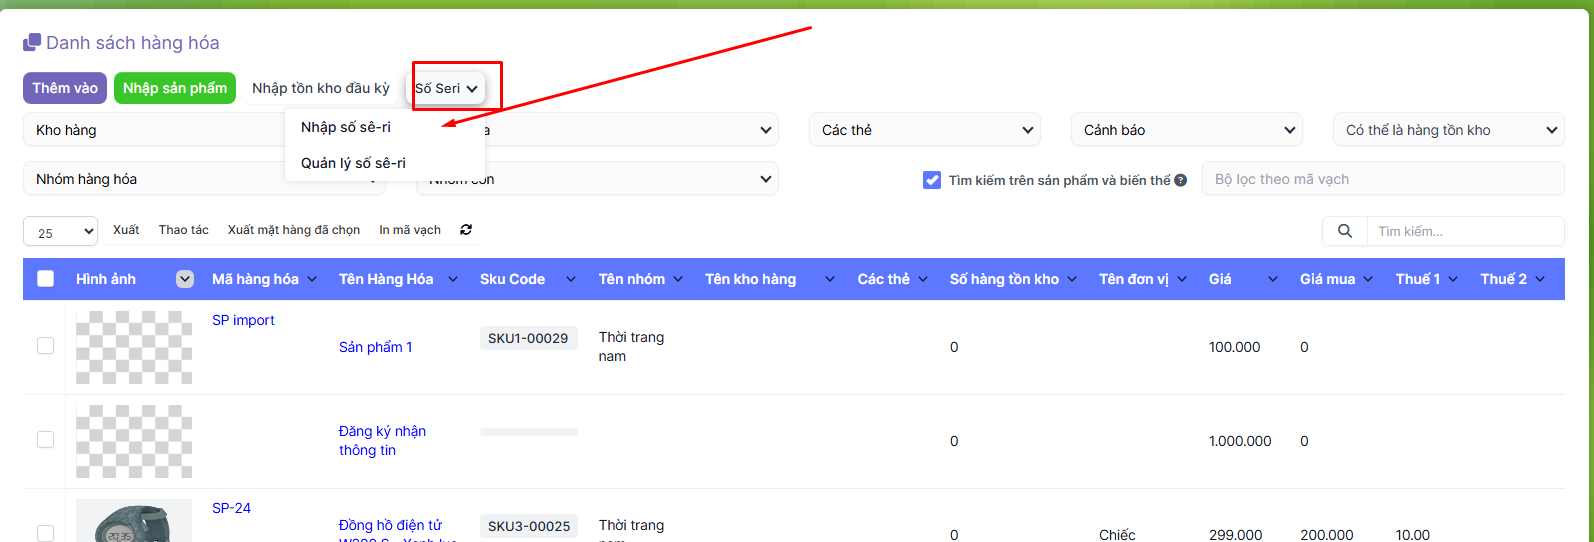Open the Hình ảnh column toggle arrow icon

[185, 279]
